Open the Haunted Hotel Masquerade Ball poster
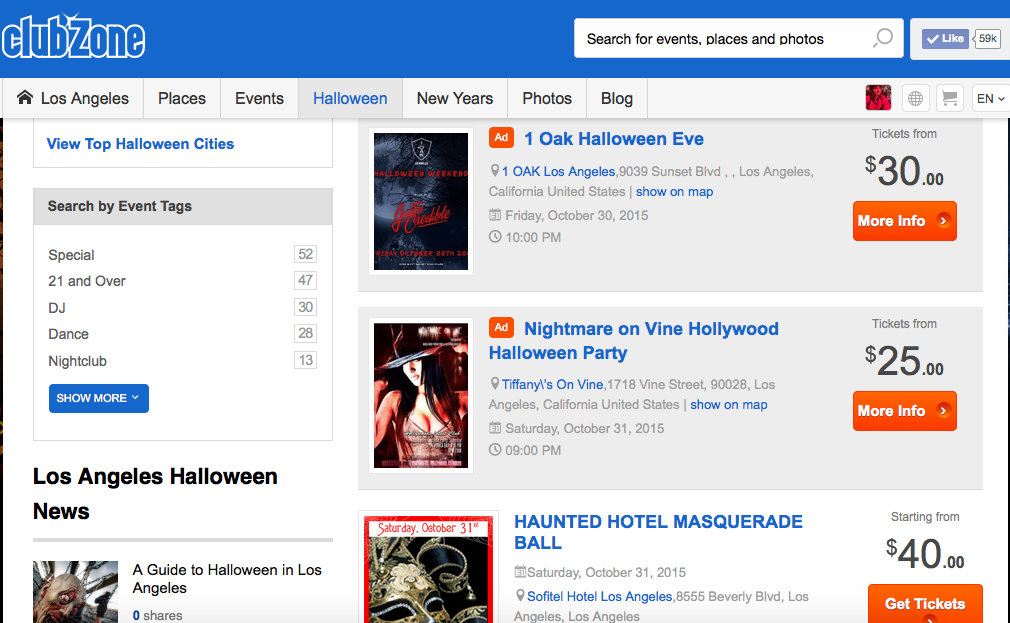The image size is (1010, 623). tap(428, 568)
